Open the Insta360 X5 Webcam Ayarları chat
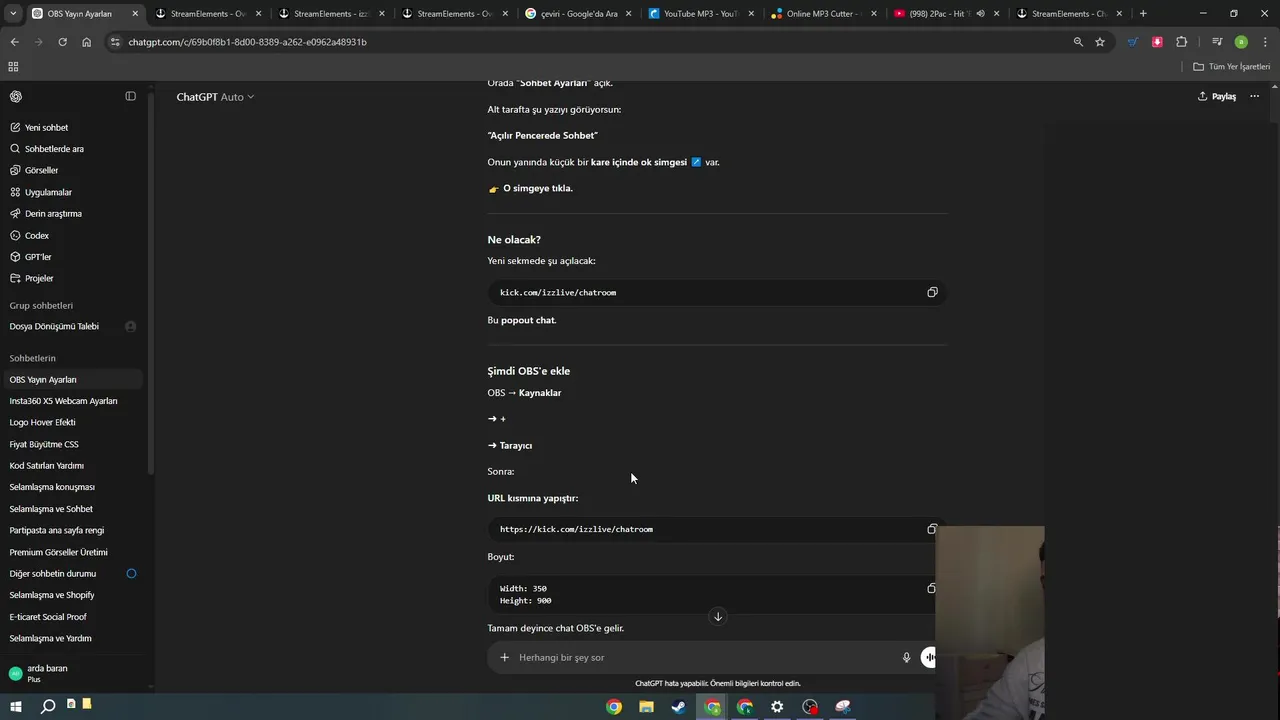The width and height of the screenshot is (1280, 720). (75, 401)
